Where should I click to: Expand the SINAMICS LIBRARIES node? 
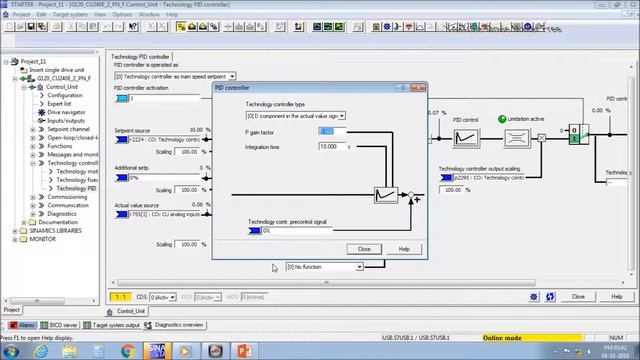click(15, 231)
